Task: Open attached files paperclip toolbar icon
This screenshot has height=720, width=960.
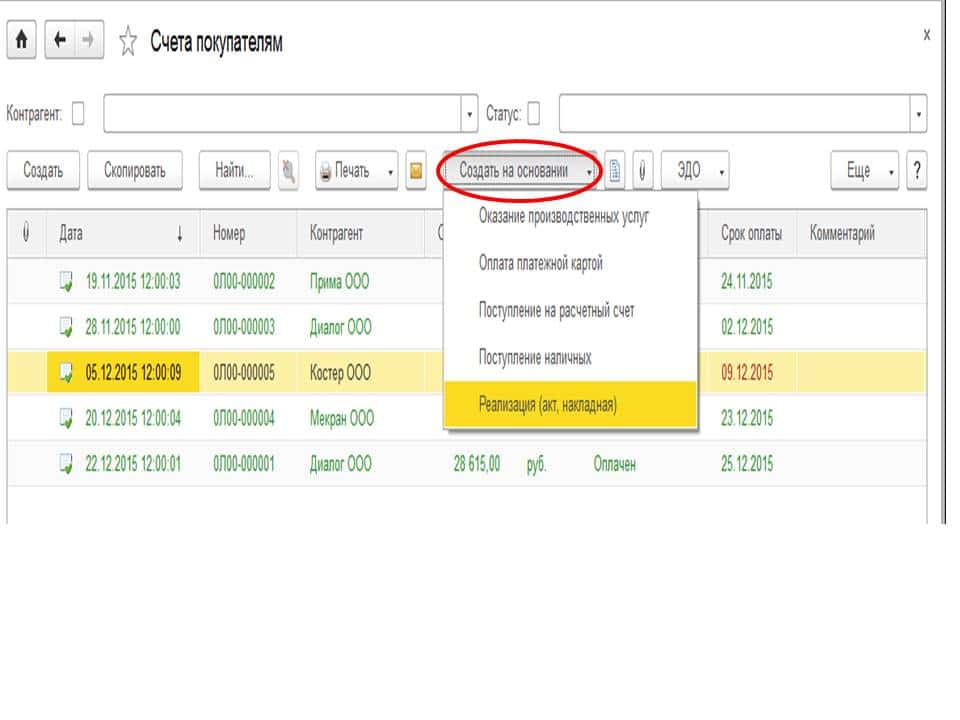Action: (x=642, y=171)
